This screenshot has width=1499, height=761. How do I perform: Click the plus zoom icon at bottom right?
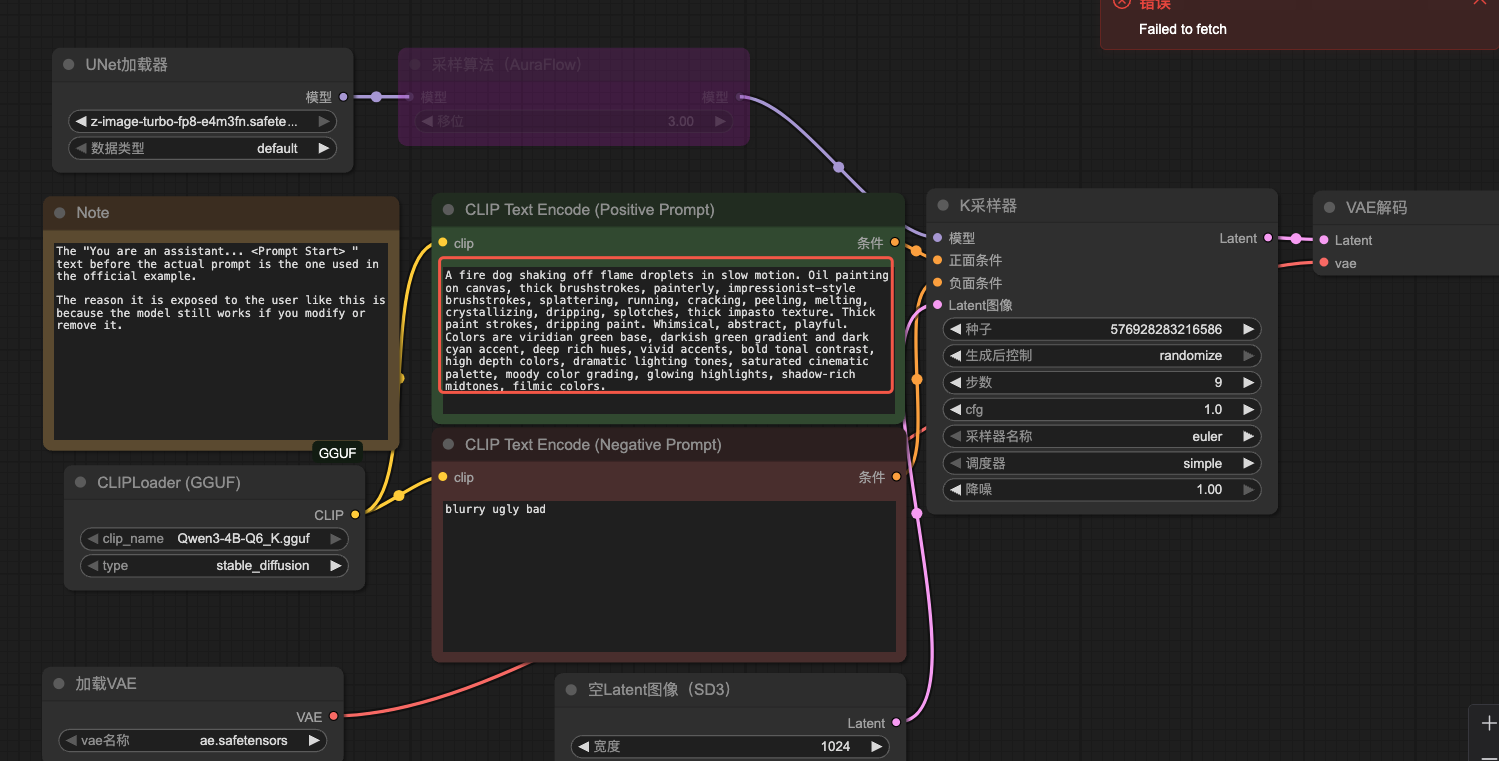(x=1488, y=723)
